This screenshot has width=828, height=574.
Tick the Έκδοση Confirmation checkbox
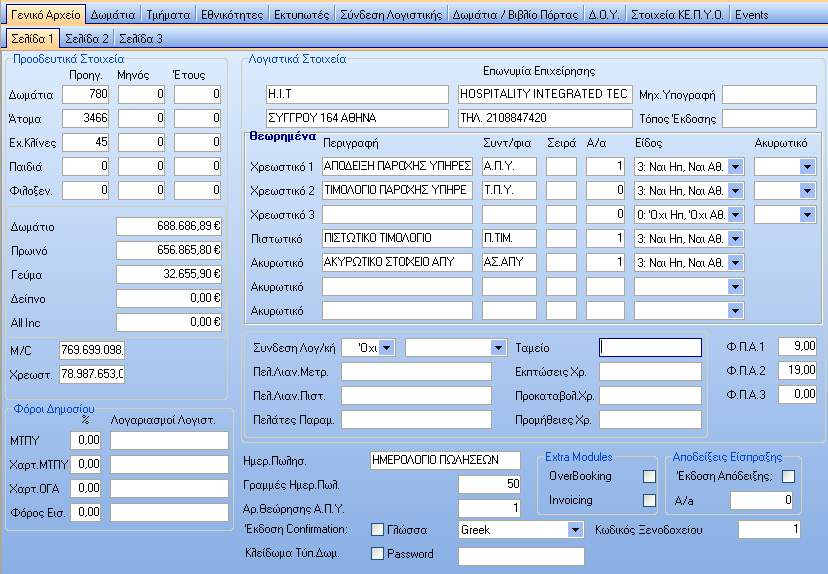377,529
